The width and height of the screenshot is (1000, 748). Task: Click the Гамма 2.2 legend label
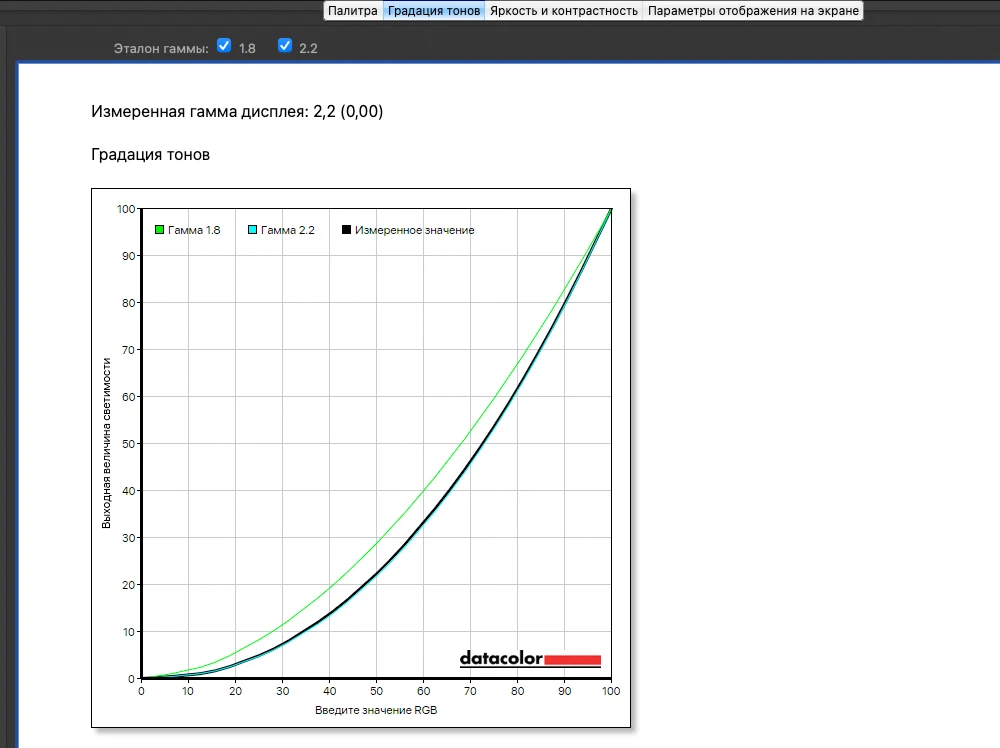288,230
